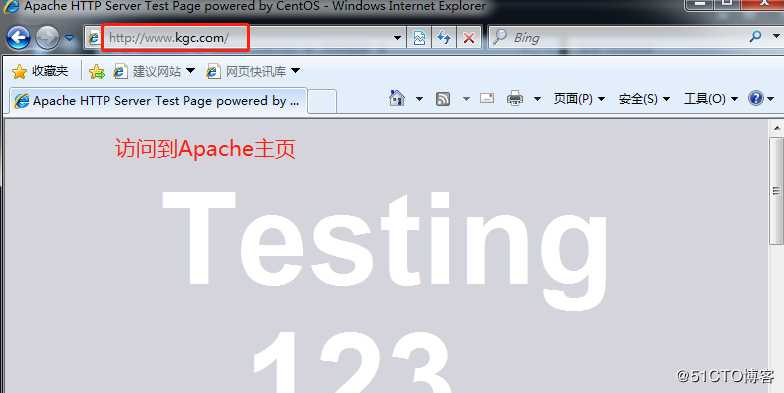Click the add to favorites bar icon
784x393 pixels.
pos(96,72)
